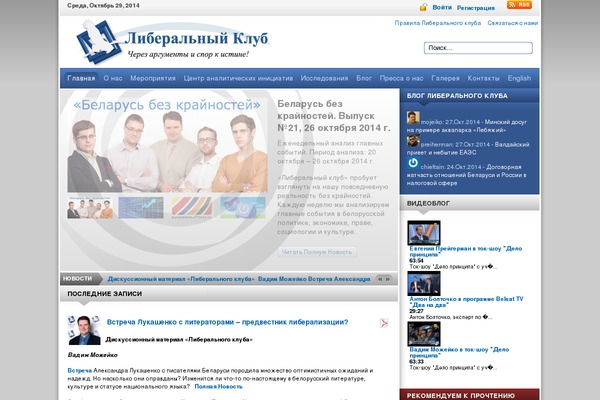The image size is (600, 400).
Task: Click the news ticker previous arrow
Action: [x=380, y=279]
